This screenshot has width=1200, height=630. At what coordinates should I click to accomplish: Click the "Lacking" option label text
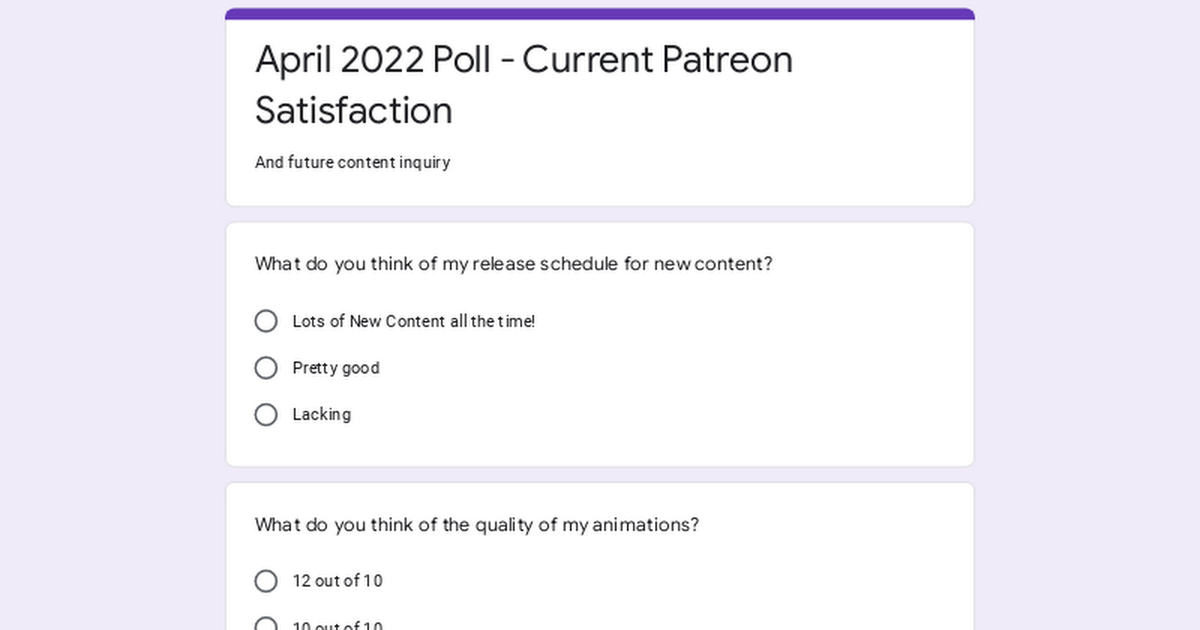321,414
